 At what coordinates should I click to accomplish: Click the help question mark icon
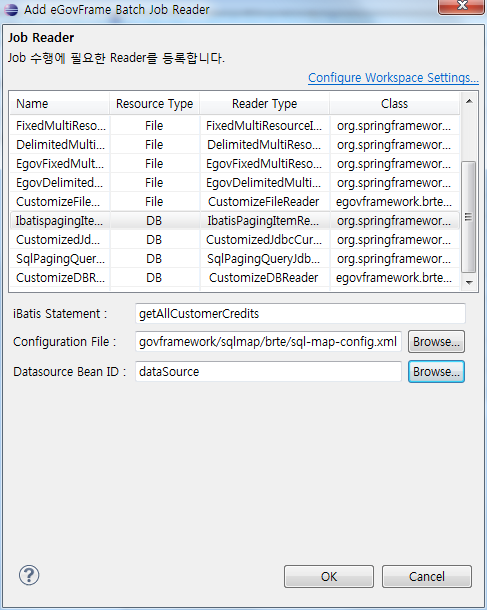pos(29,575)
